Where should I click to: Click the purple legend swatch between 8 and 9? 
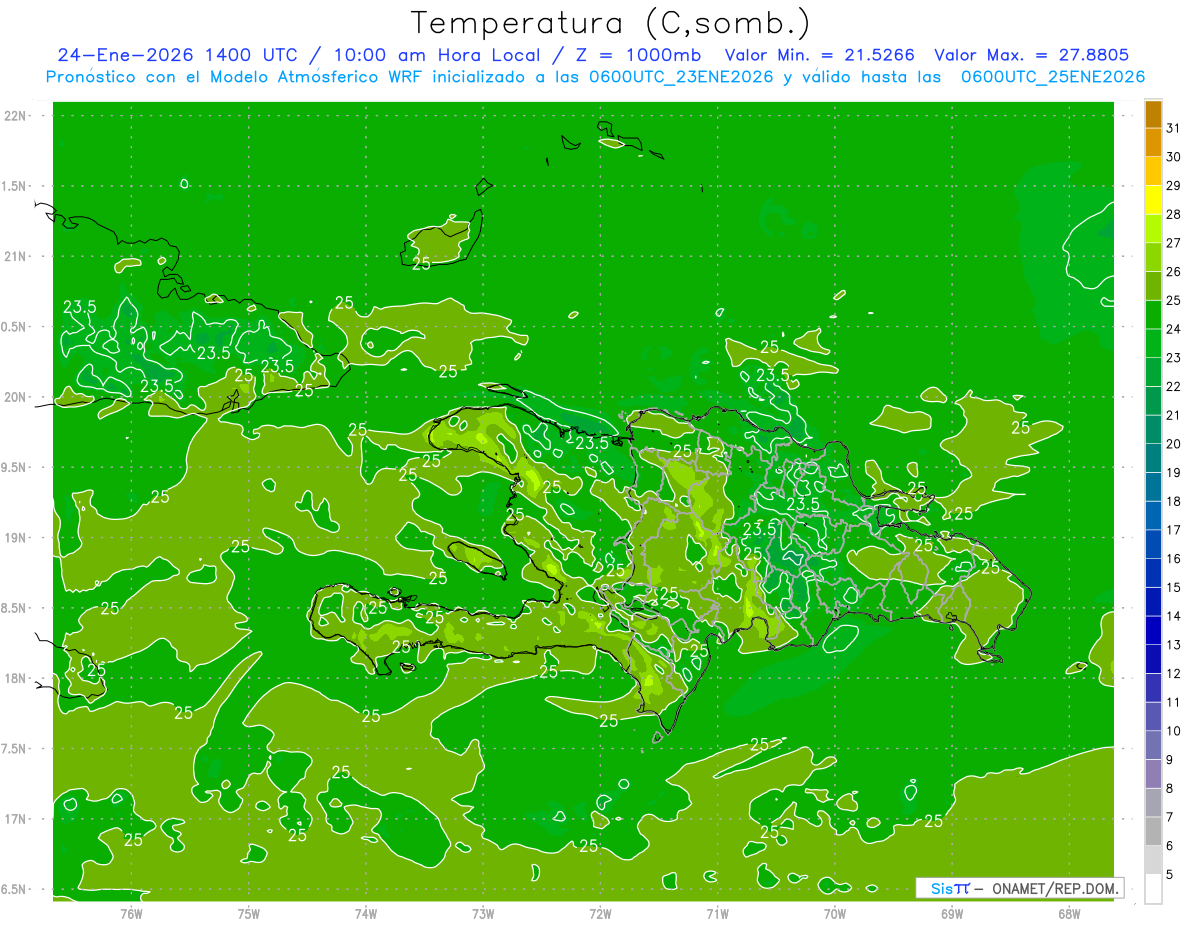pyautogui.click(x=1153, y=774)
